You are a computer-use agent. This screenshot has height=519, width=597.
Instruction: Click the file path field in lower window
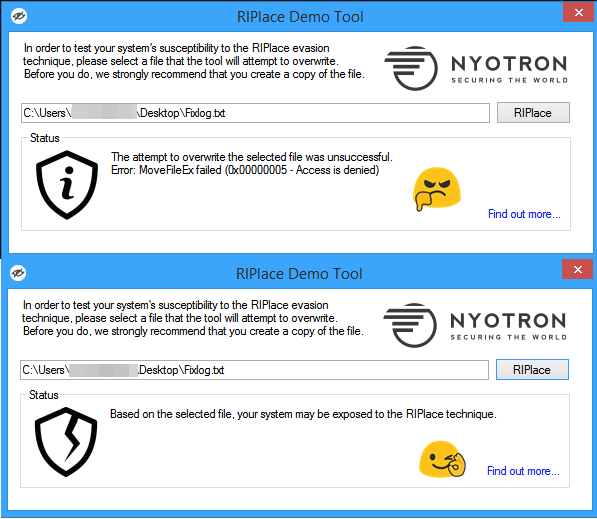(x=254, y=370)
